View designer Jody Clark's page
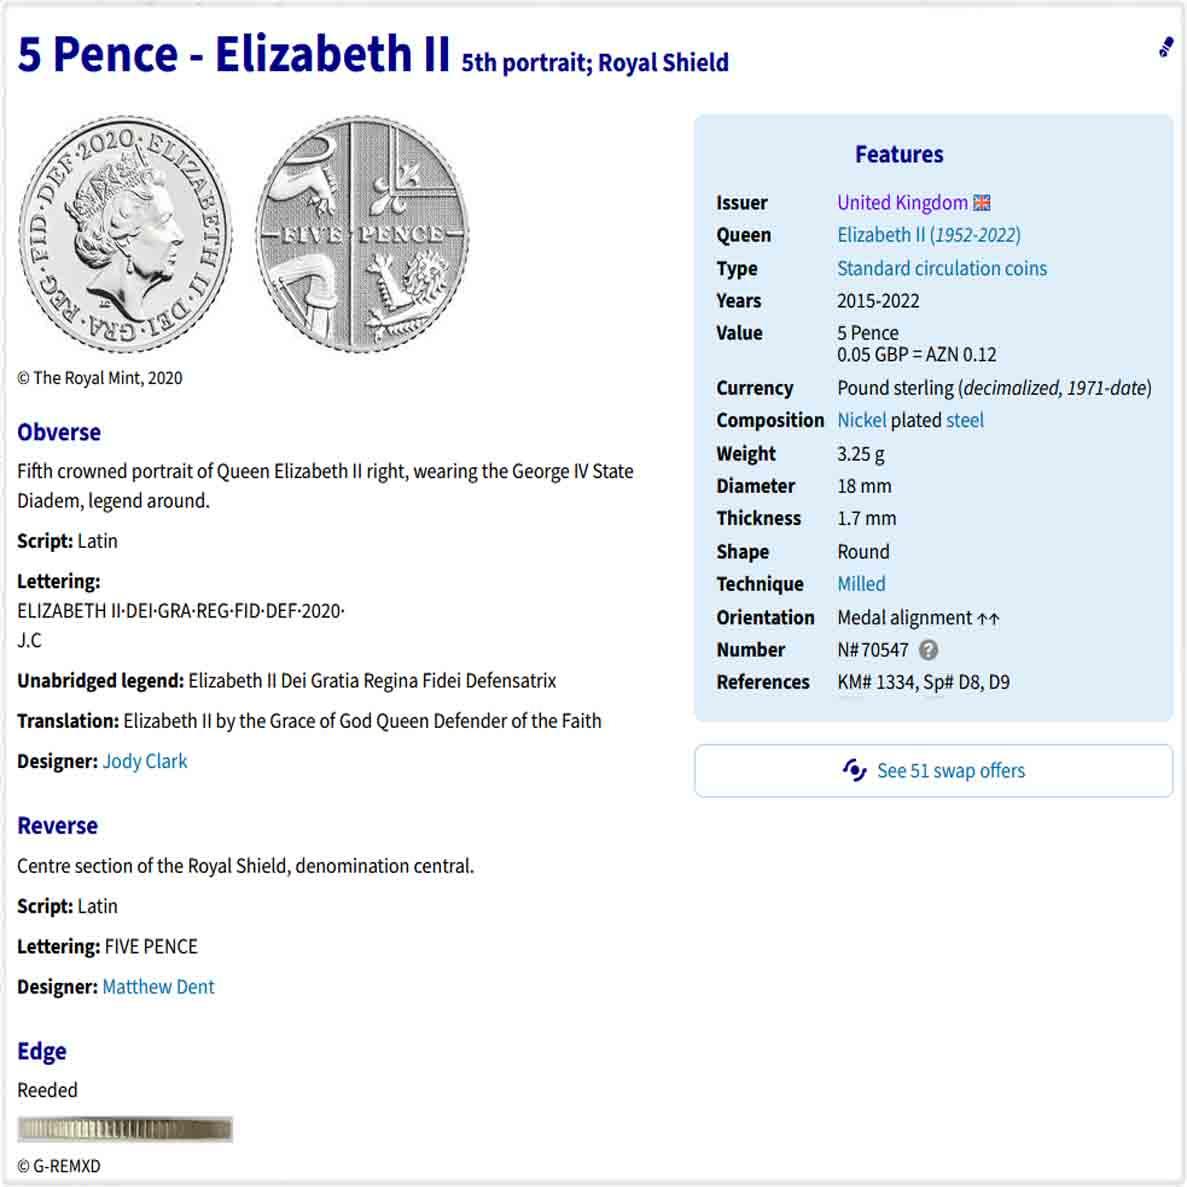The width and height of the screenshot is (1187, 1187). coord(145,761)
